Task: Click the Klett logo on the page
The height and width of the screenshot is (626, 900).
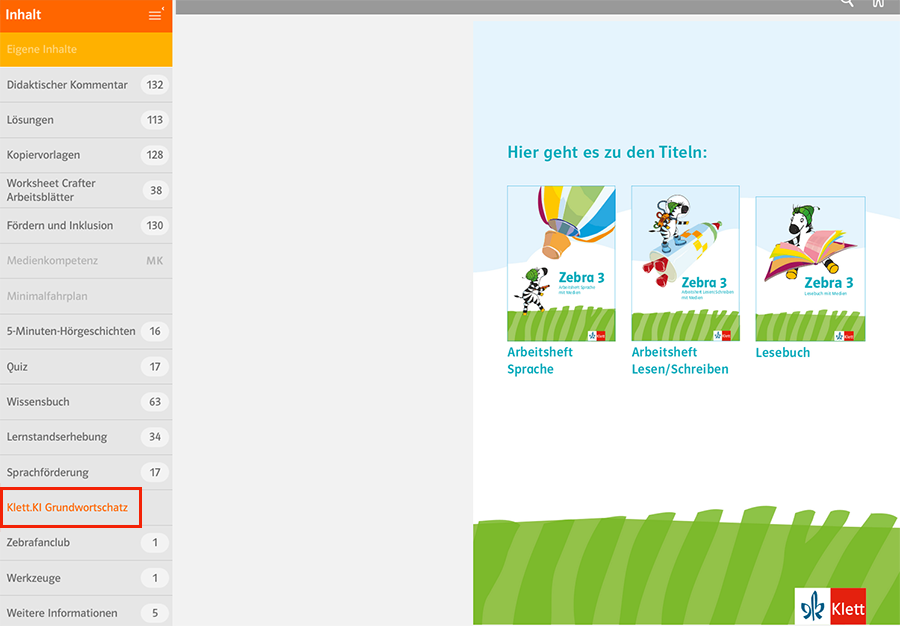Action: (x=830, y=606)
